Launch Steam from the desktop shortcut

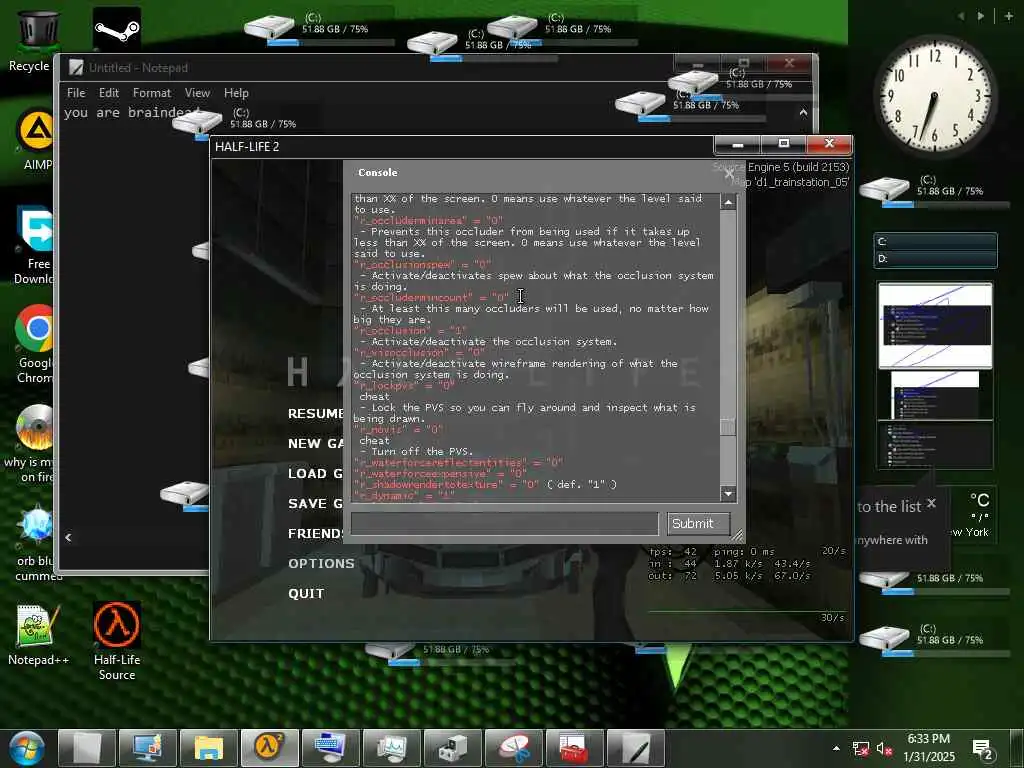click(117, 29)
